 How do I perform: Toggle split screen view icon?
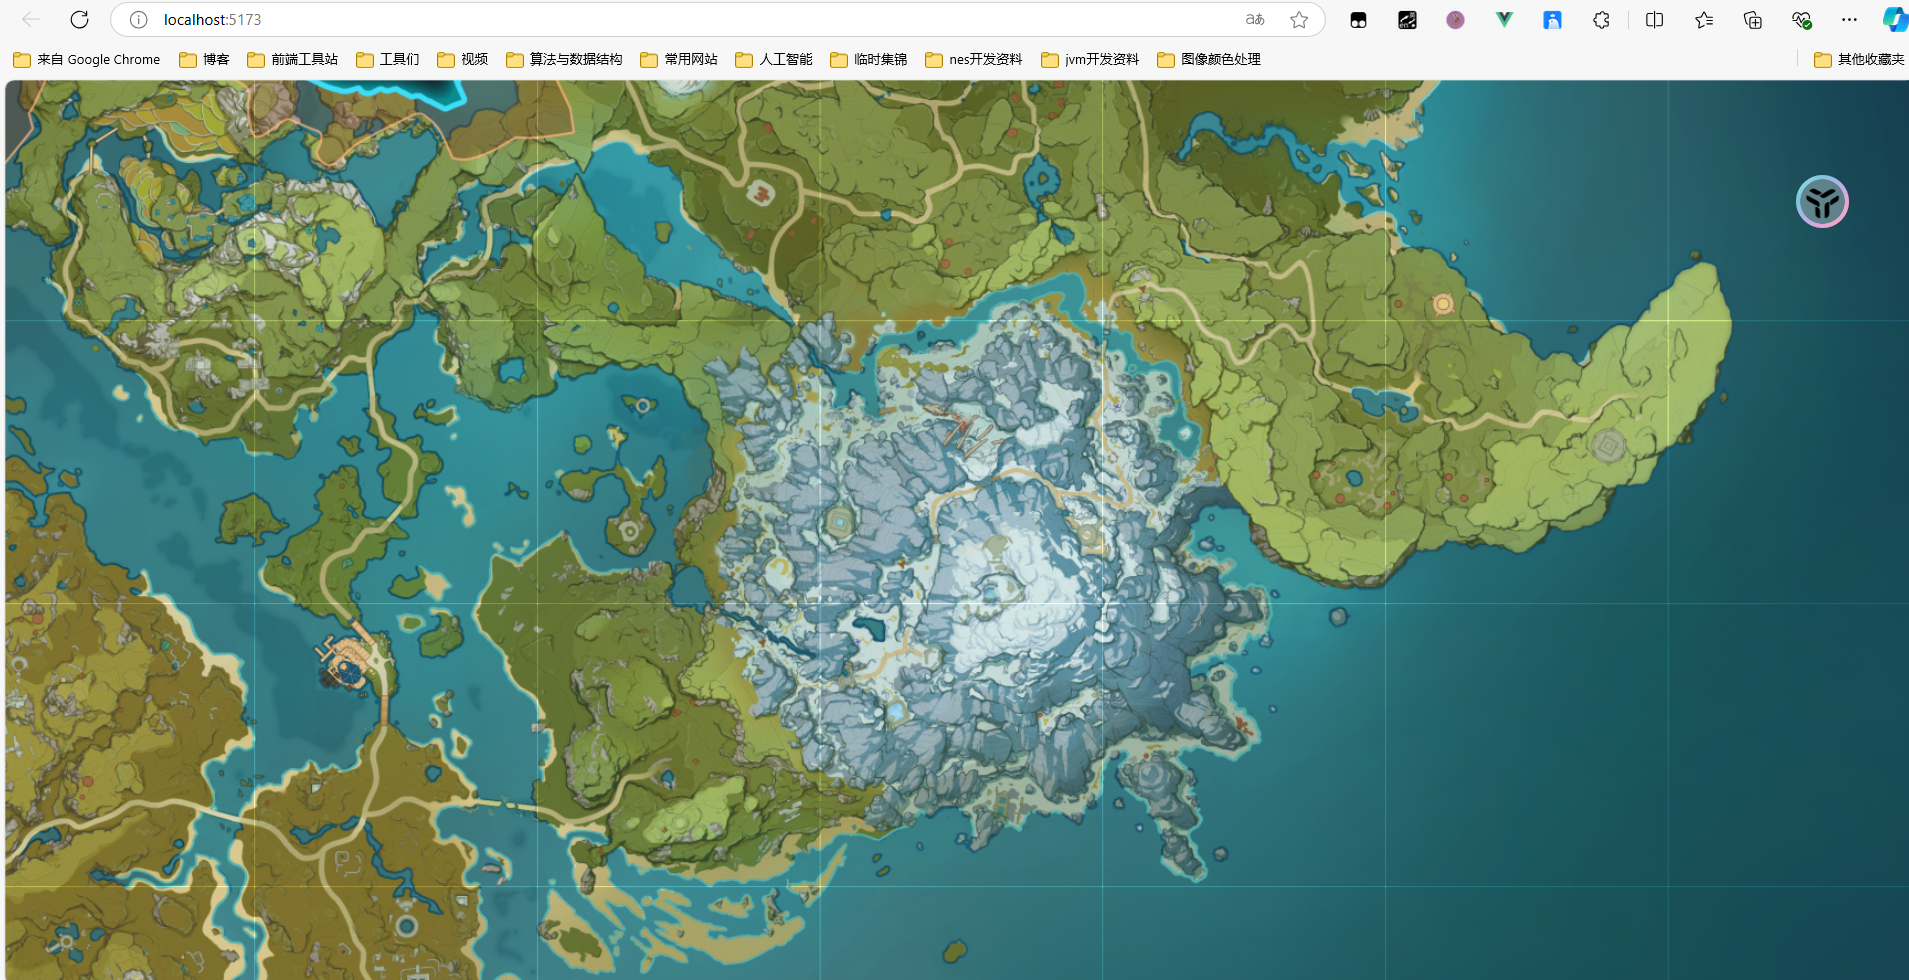click(x=1654, y=20)
